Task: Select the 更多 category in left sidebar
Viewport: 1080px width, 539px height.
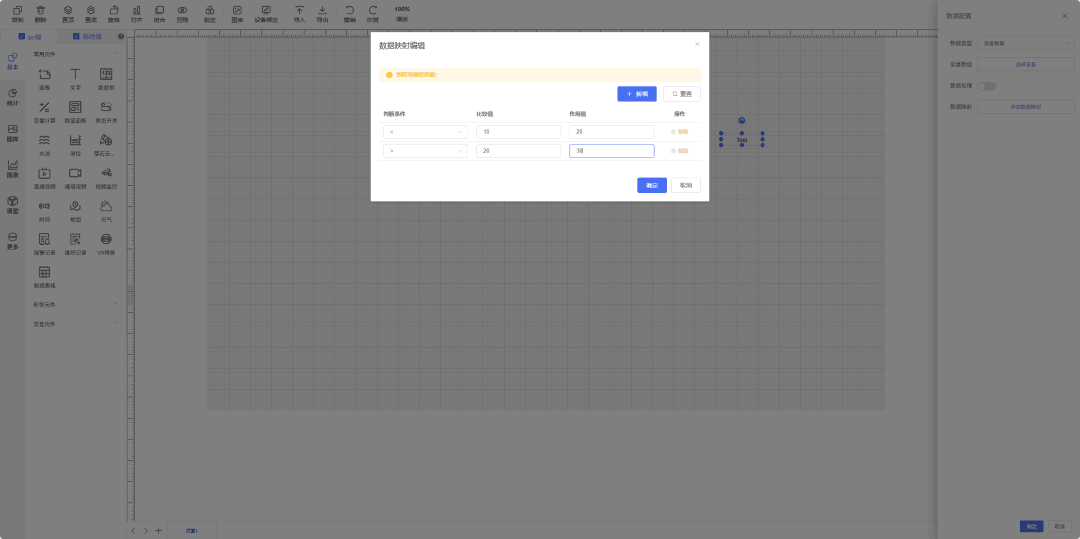Action: [x=12, y=240]
